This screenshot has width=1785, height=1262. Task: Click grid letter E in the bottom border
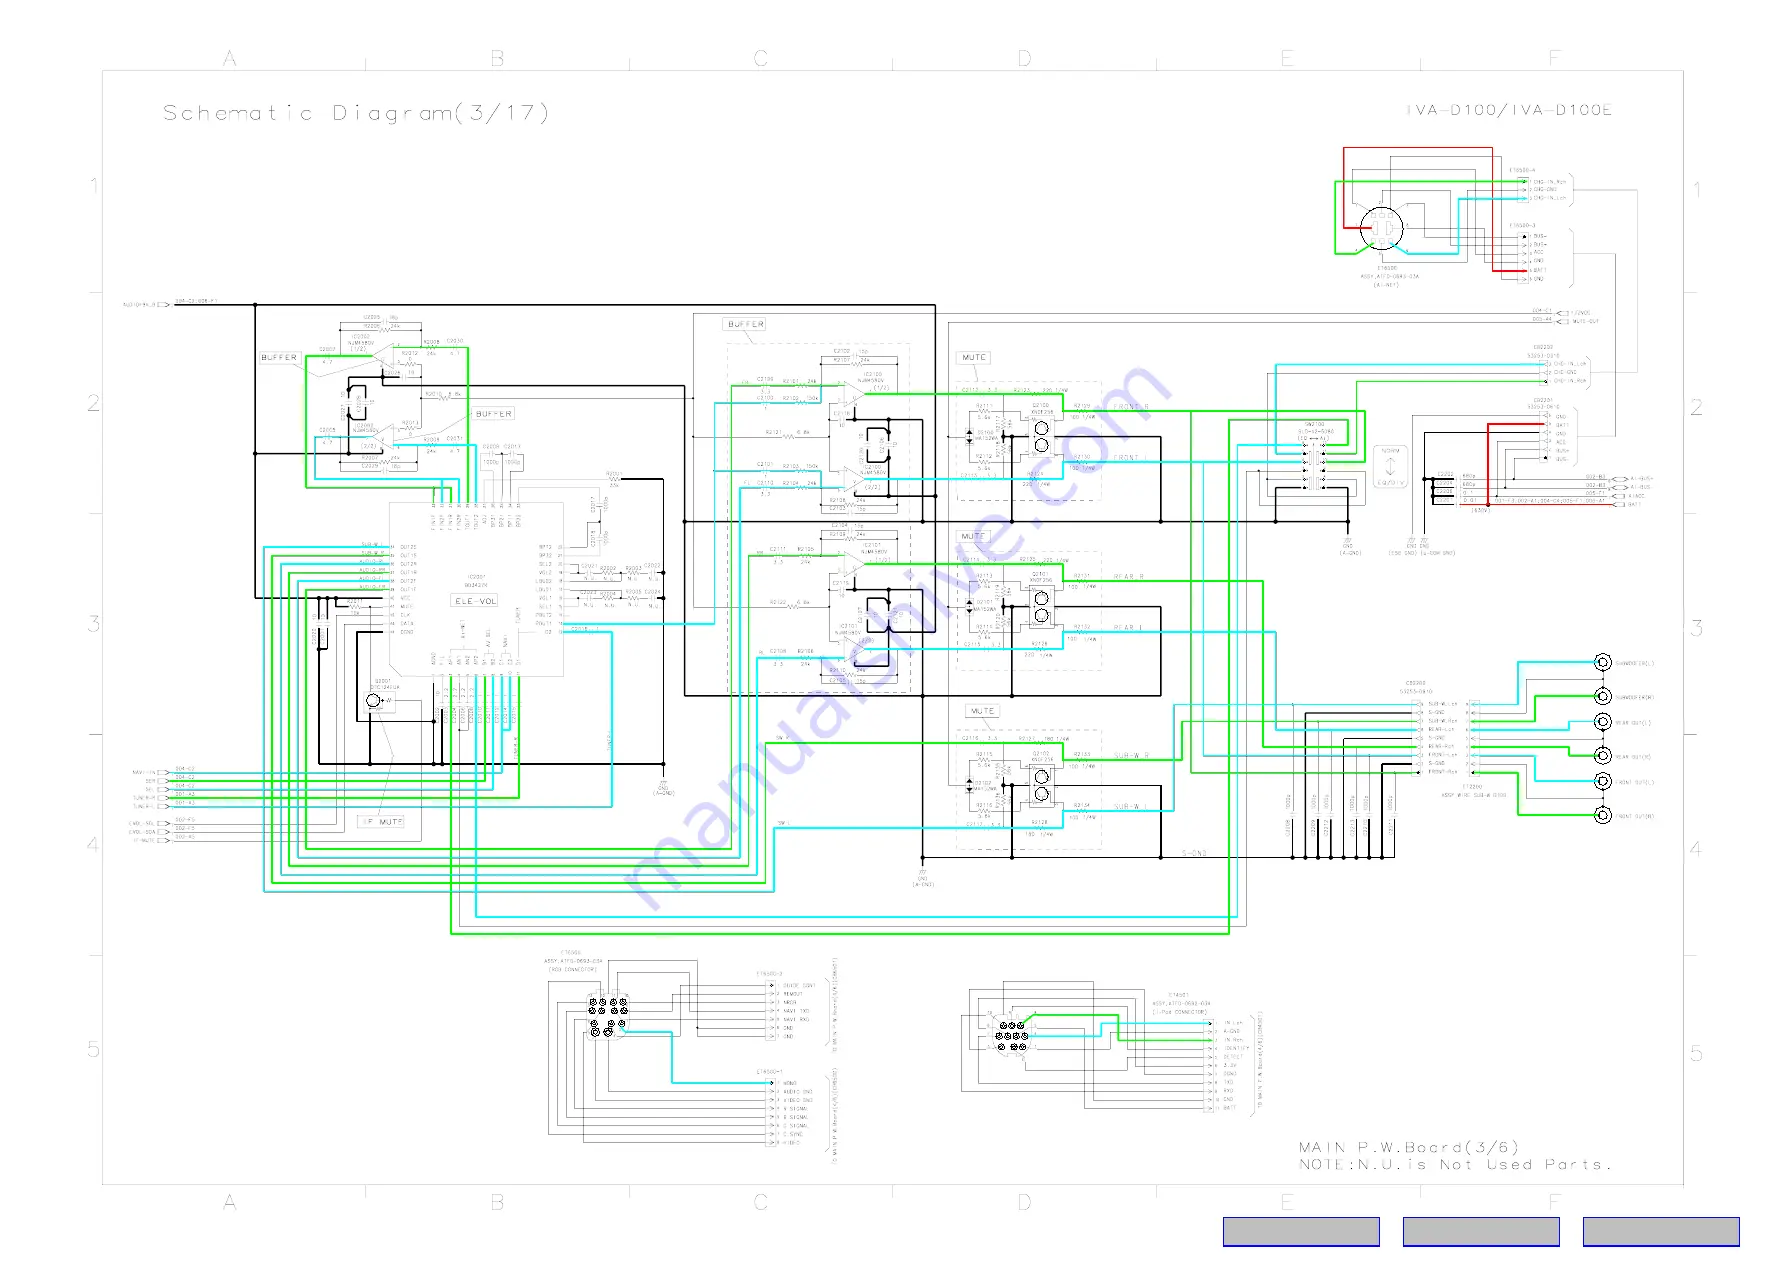click(x=1288, y=1202)
